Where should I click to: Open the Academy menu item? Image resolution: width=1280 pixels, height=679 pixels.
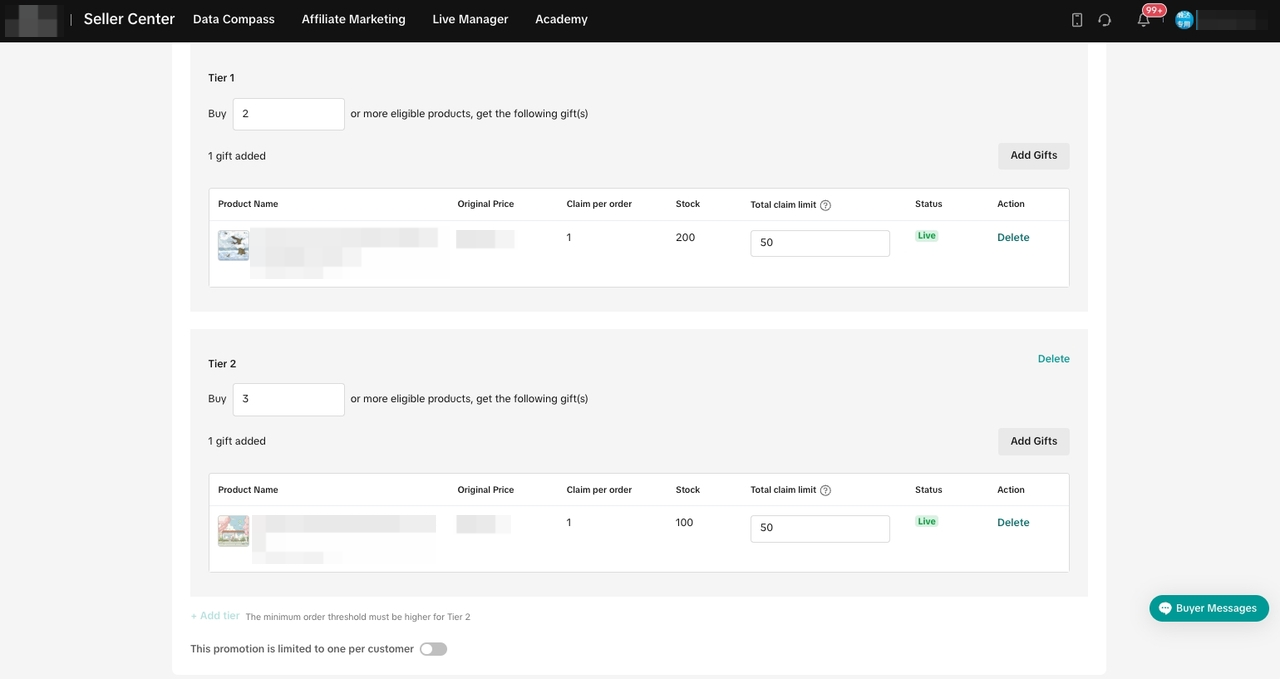click(x=561, y=19)
